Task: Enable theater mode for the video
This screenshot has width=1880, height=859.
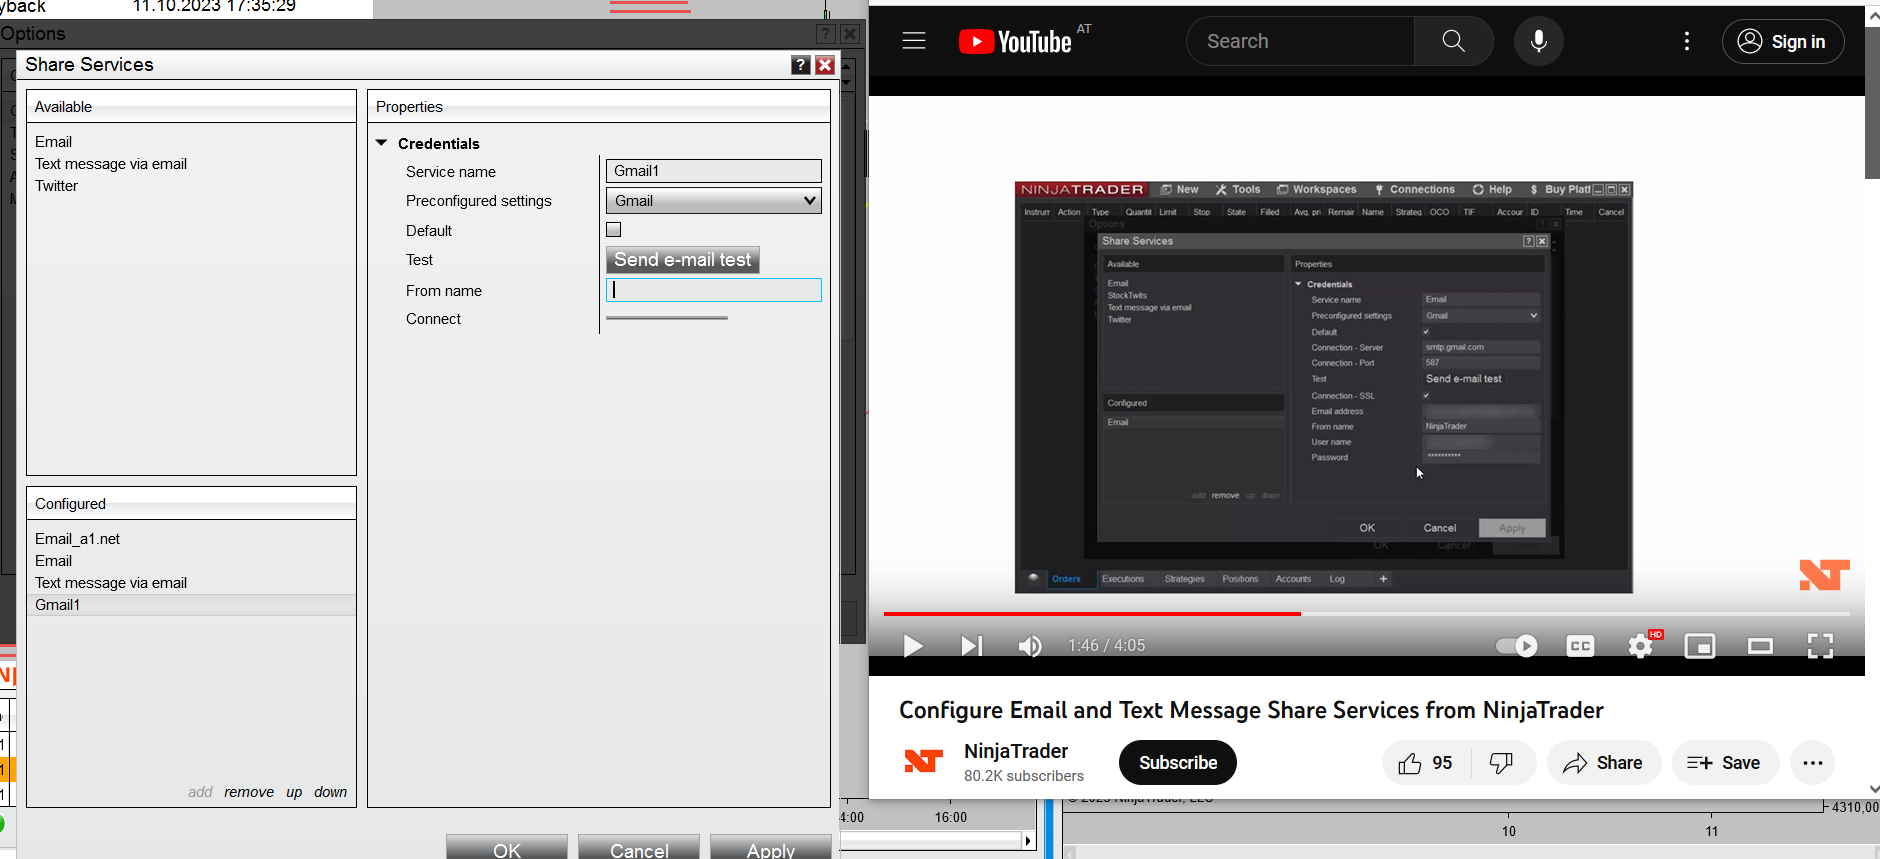Action: pyautogui.click(x=1760, y=646)
